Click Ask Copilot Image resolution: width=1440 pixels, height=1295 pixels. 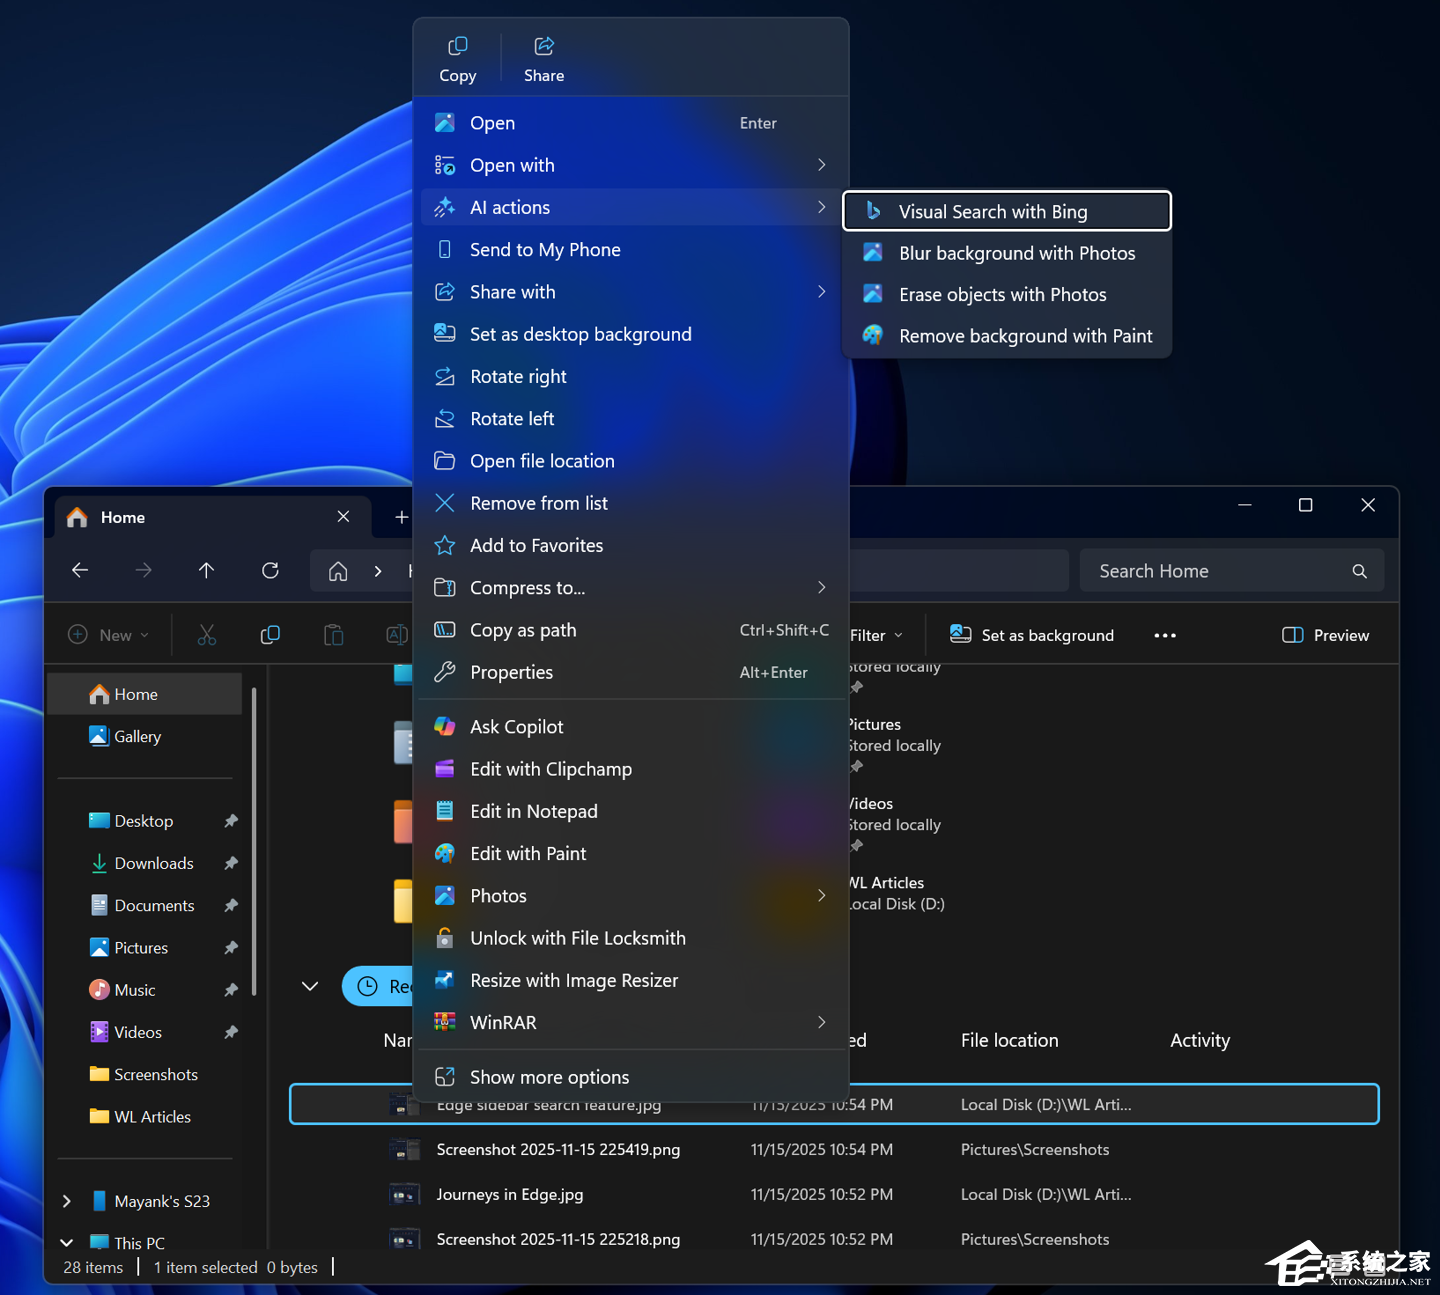pos(631,727)
